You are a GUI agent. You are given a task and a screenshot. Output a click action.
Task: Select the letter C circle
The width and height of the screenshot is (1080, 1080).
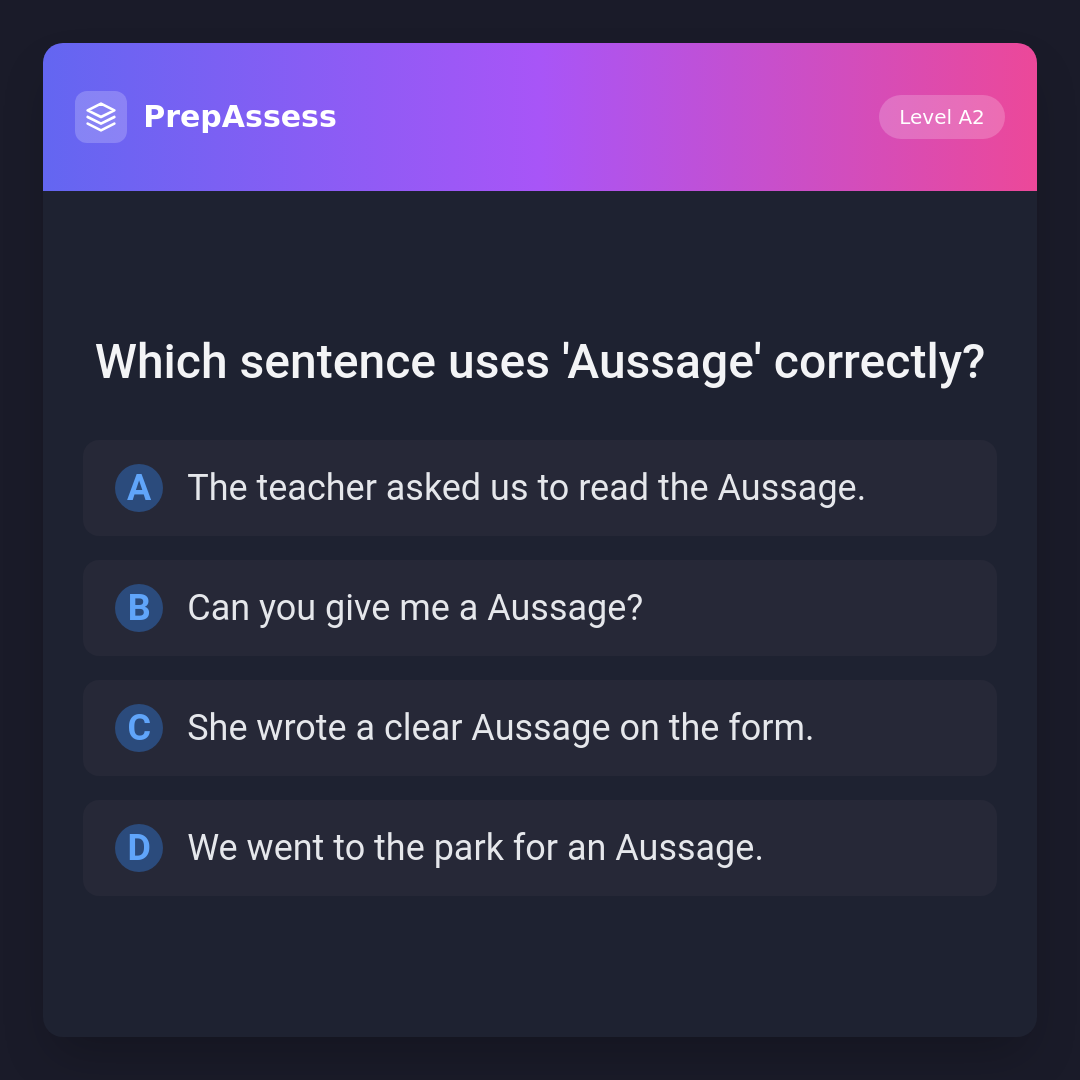click(x=139, y=728)
